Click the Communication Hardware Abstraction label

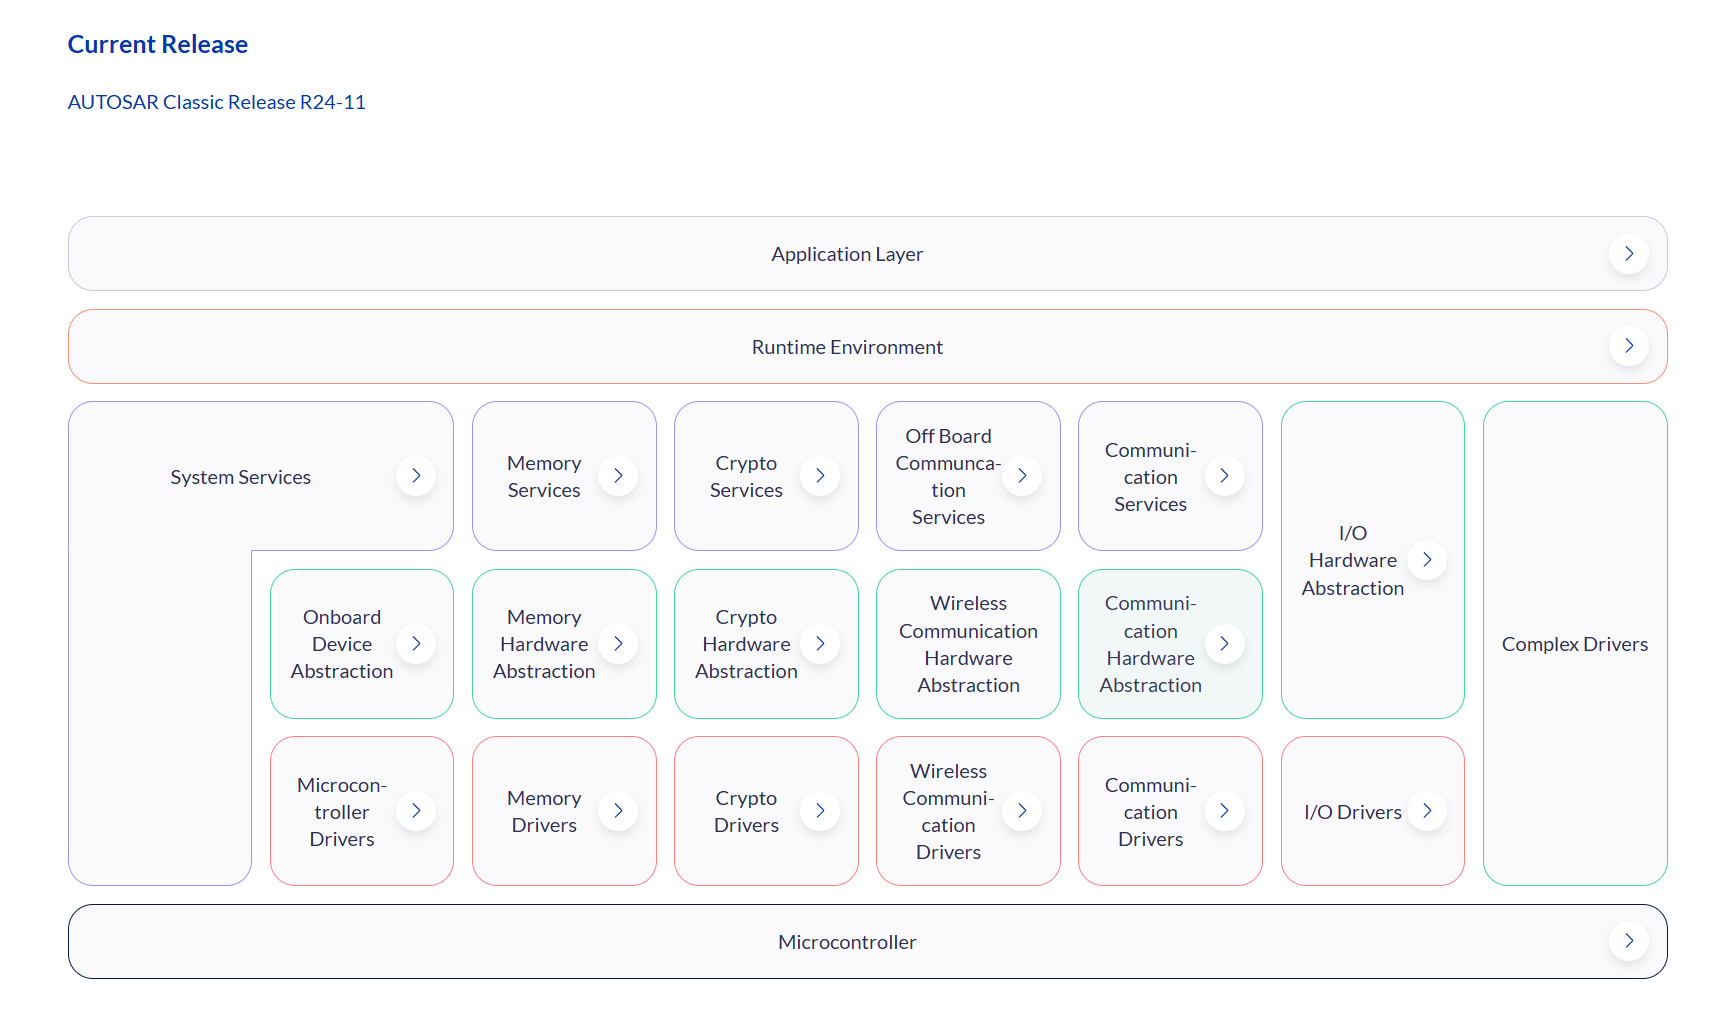[1150, 644]
